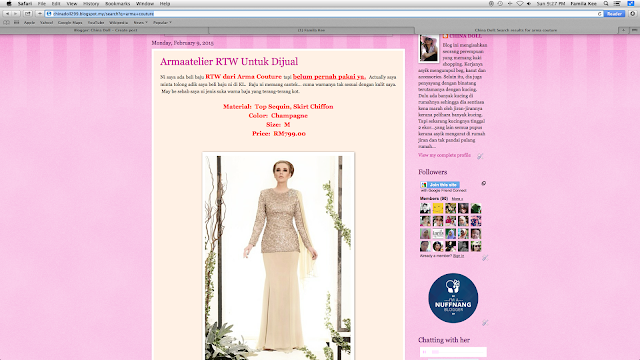This screenshot has height=360, width=640.
Task: Click View my complete profile
Action: [x=444, y=155]
